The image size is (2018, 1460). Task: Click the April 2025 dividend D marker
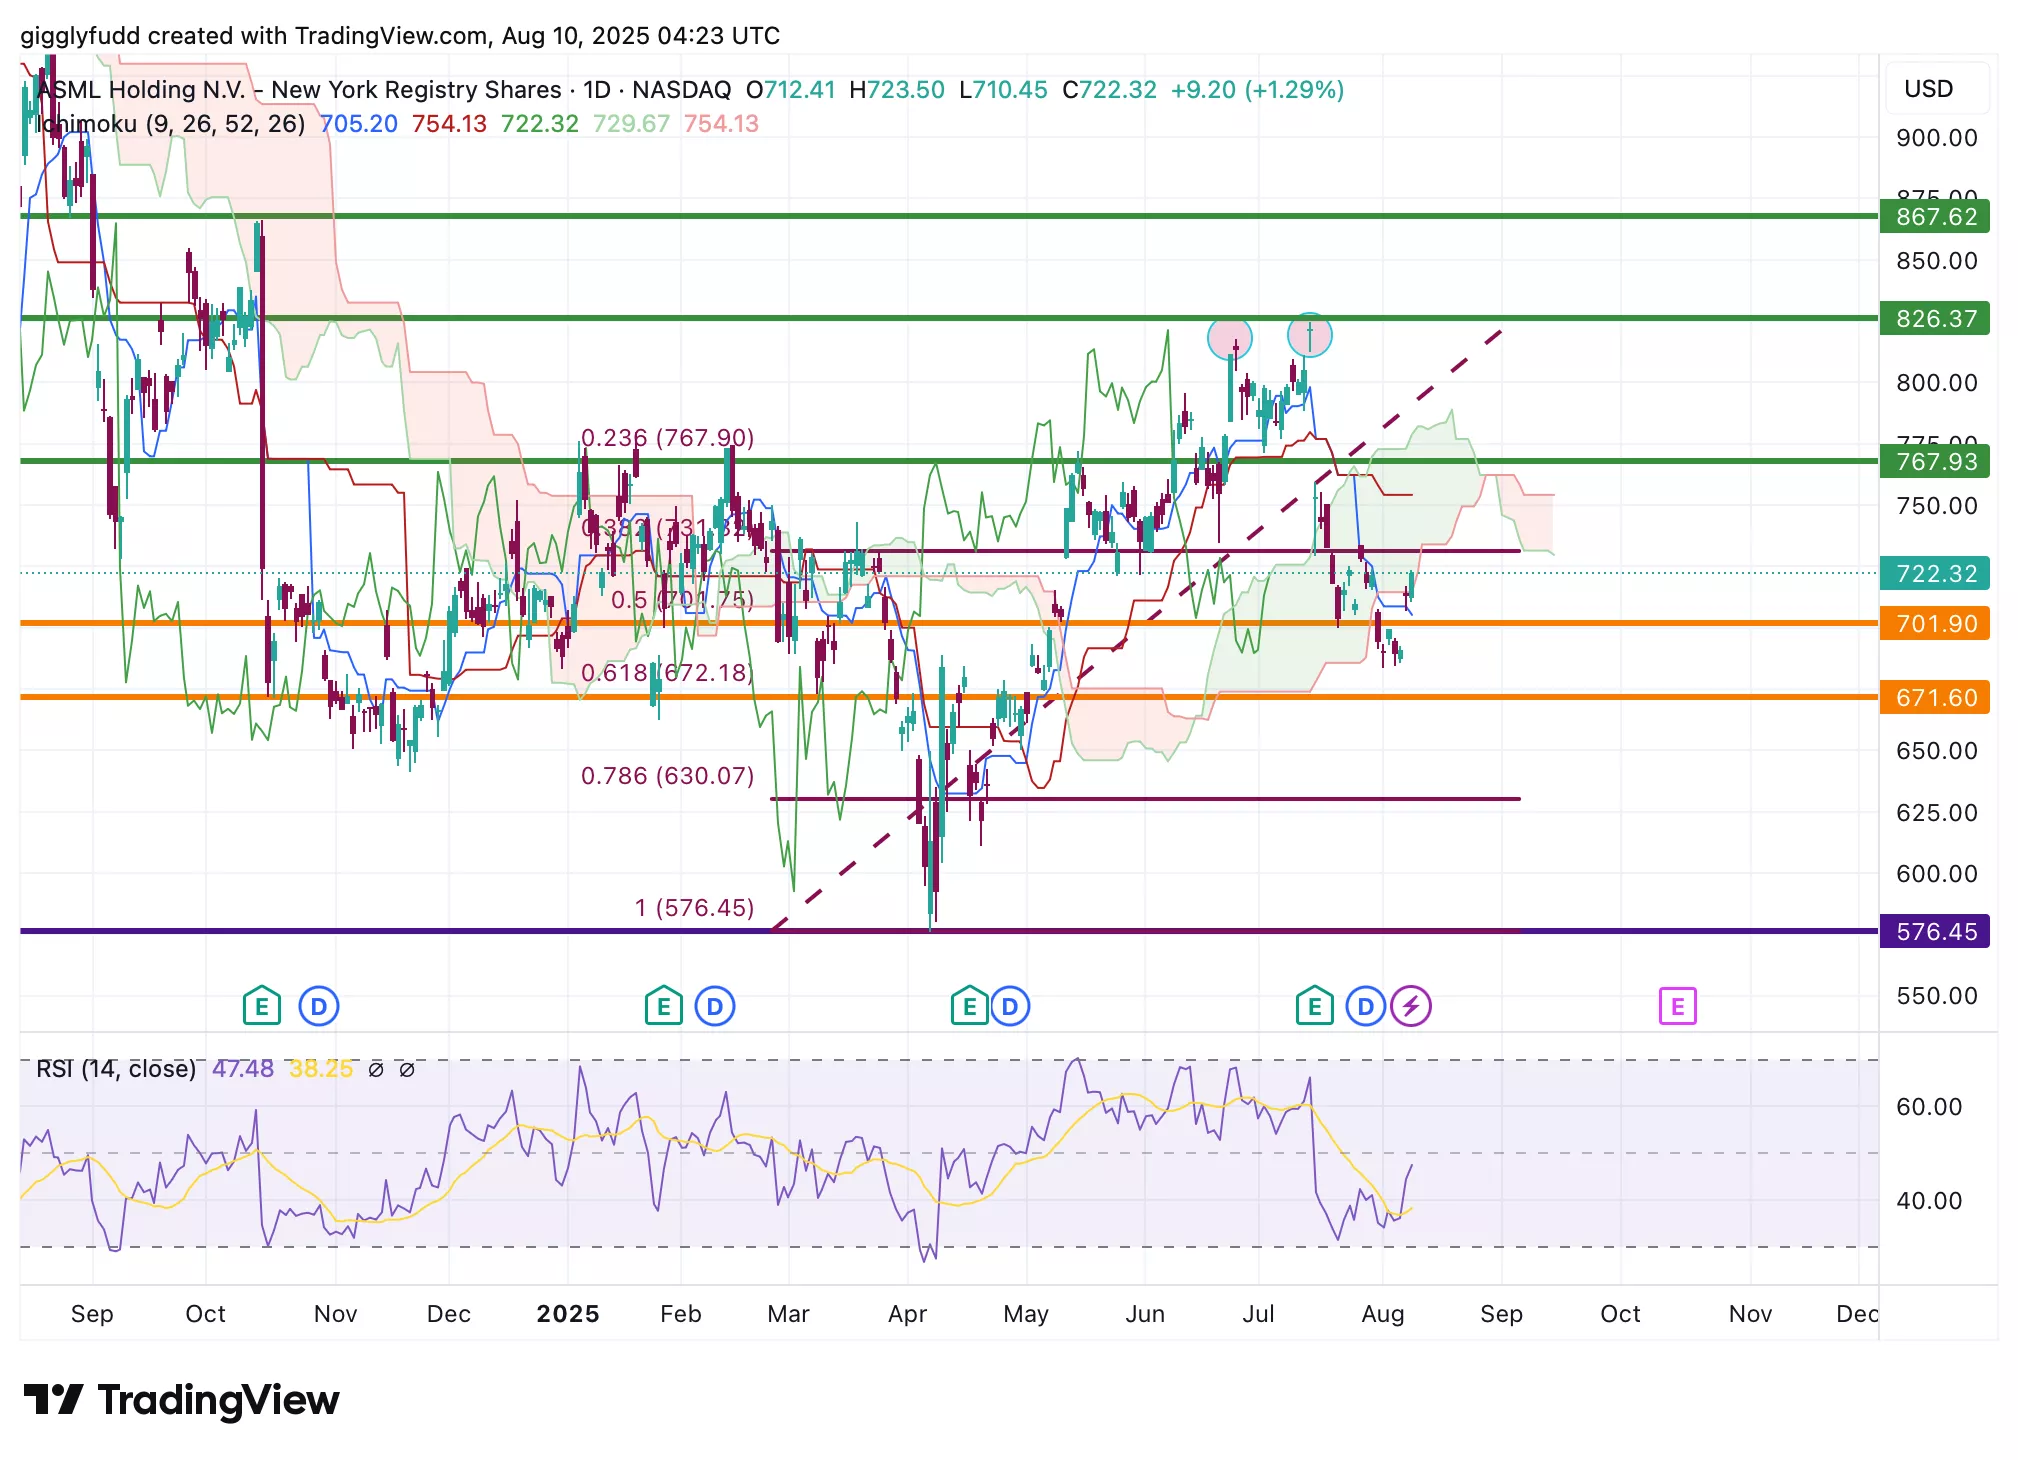[1010, 1006]
